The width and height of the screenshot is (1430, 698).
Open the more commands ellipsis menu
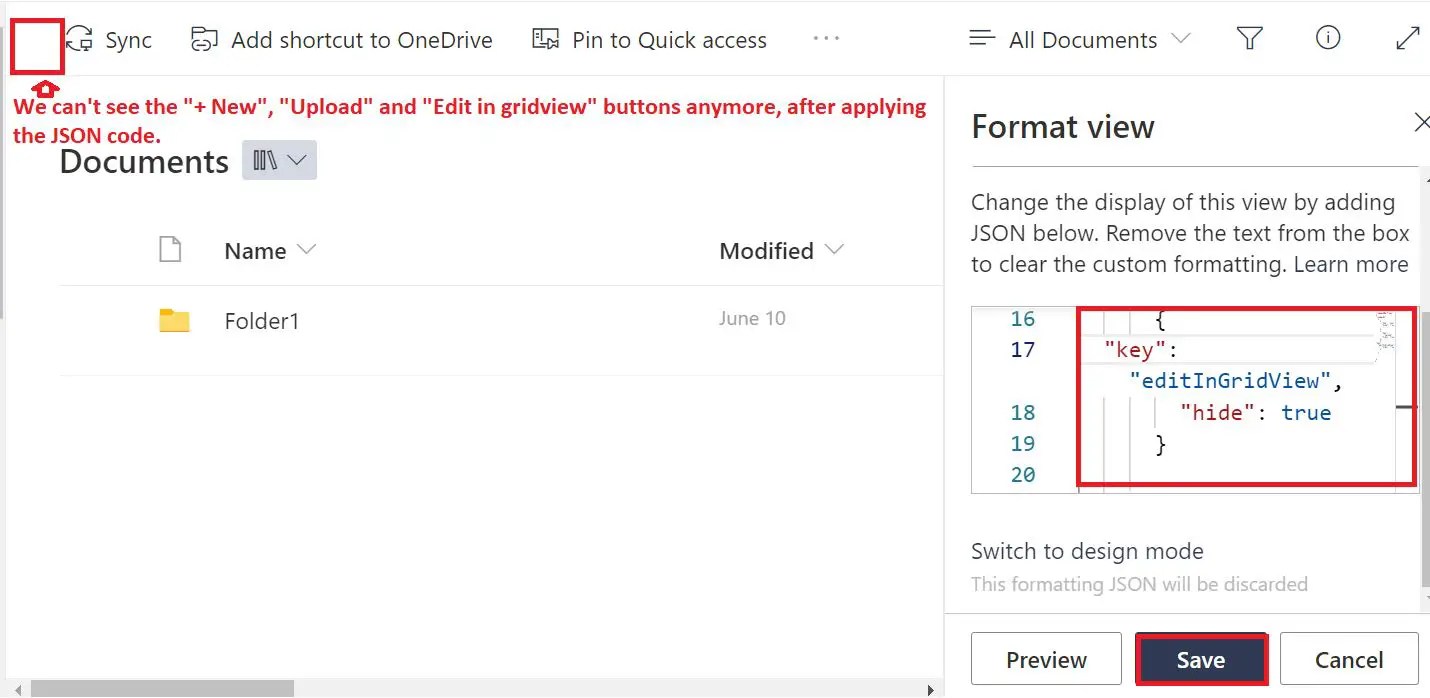click(x=826, y=38)
